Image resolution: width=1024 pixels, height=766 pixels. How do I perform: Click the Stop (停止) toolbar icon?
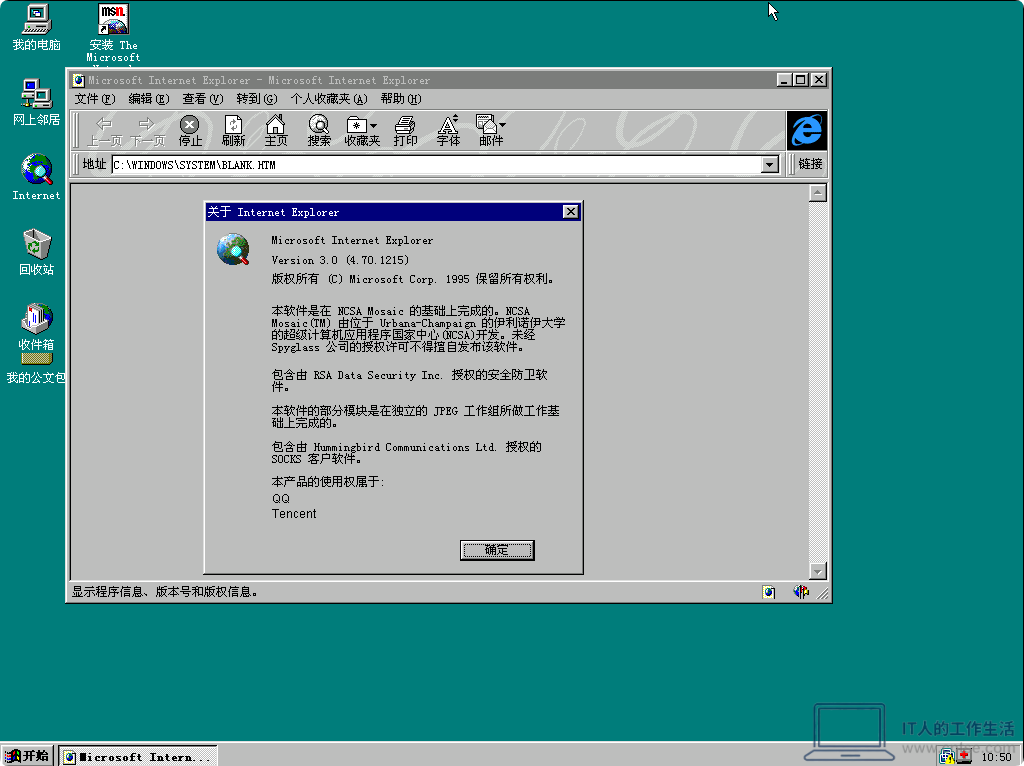tap(190, 131)
